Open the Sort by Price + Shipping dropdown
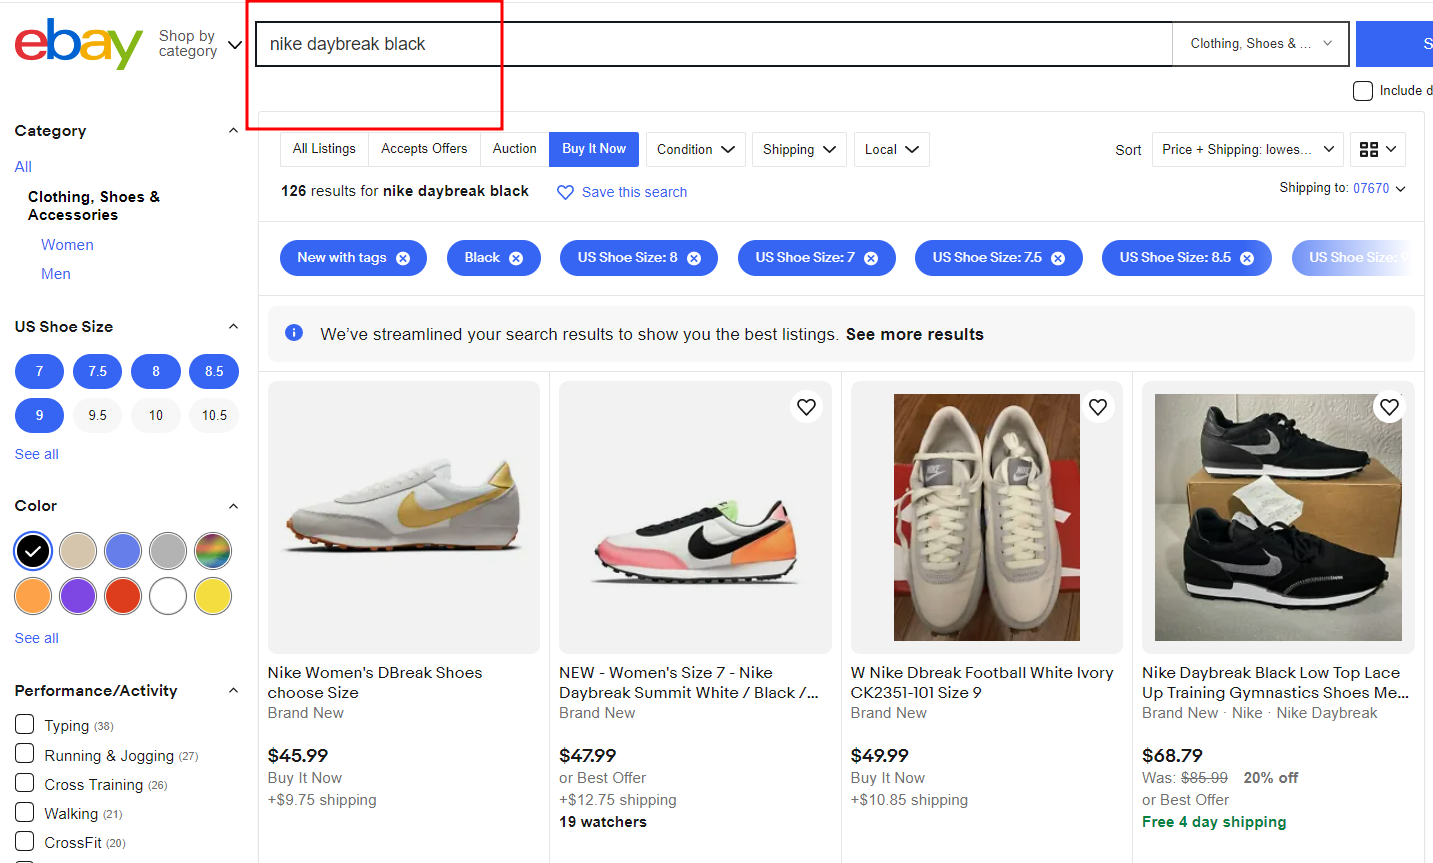1433x863 pixels. [x=1248, y=149]
